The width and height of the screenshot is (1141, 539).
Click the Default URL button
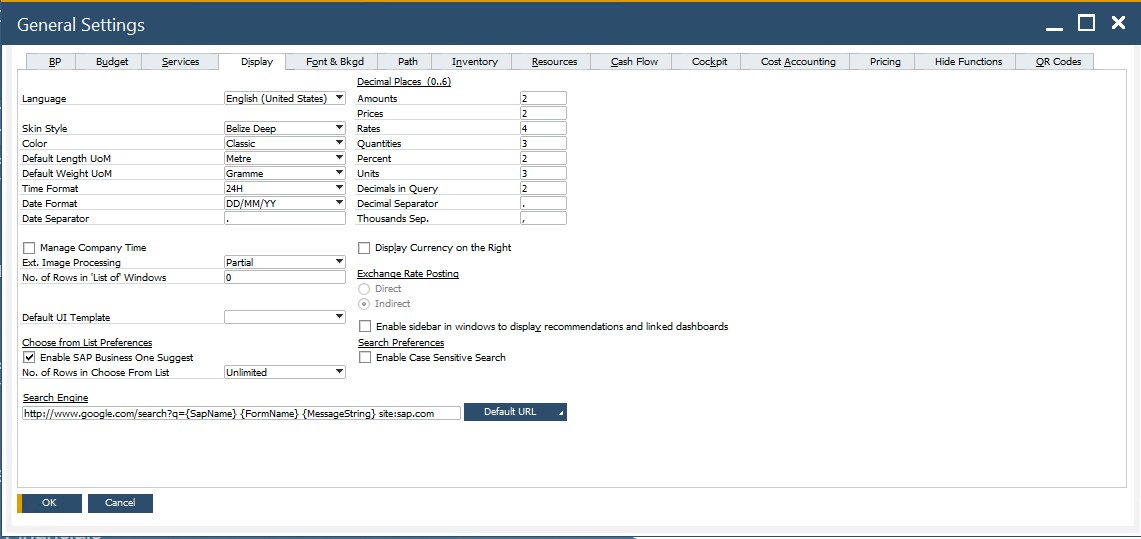click(515, 412)
